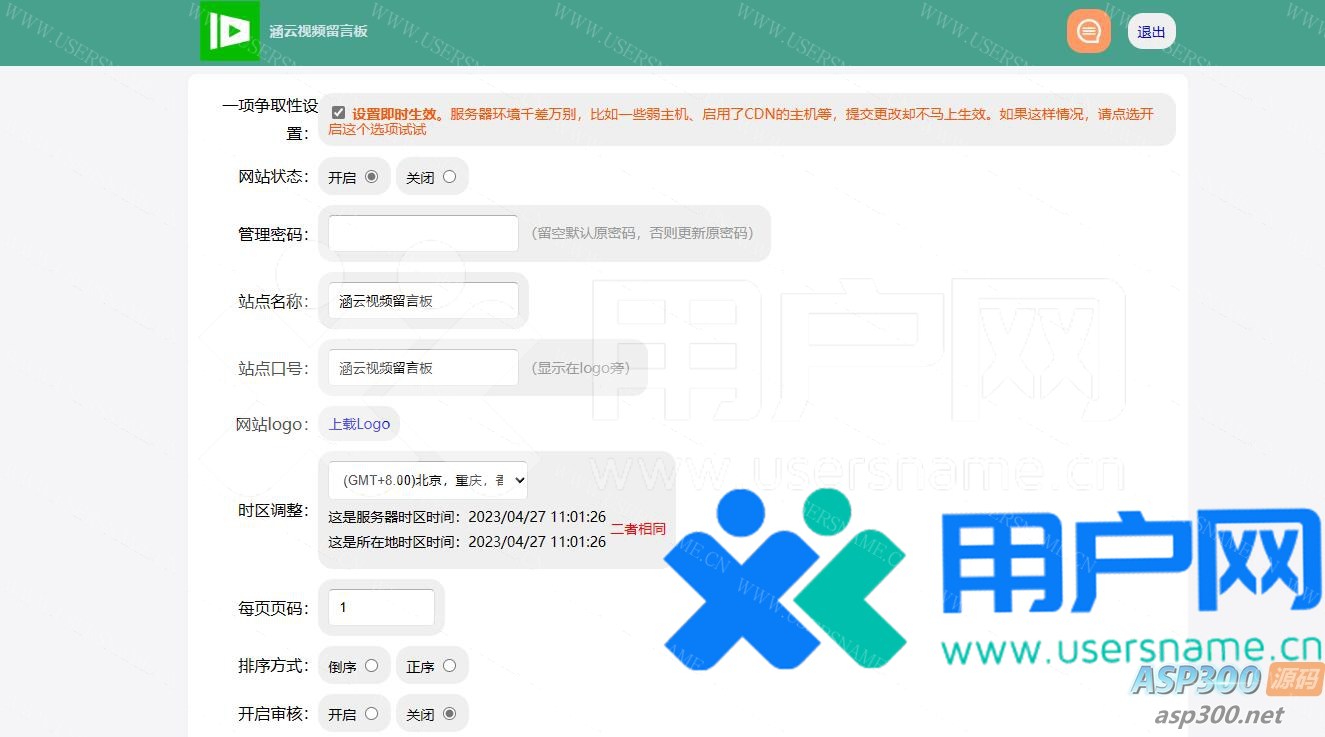Click the 这是服务器时区时间 line
The width and height of the screenshot is (1325, 737).
(467, 517)
